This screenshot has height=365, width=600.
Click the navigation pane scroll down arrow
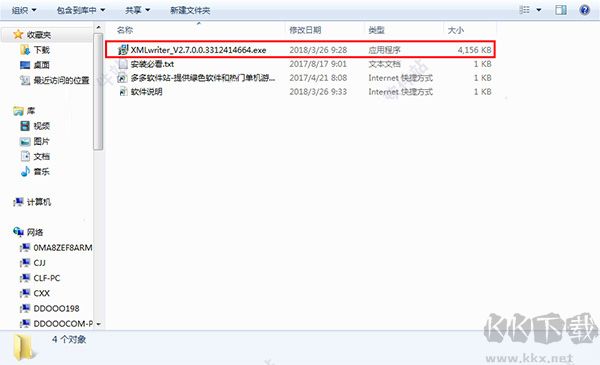click(x=98, y=324)
